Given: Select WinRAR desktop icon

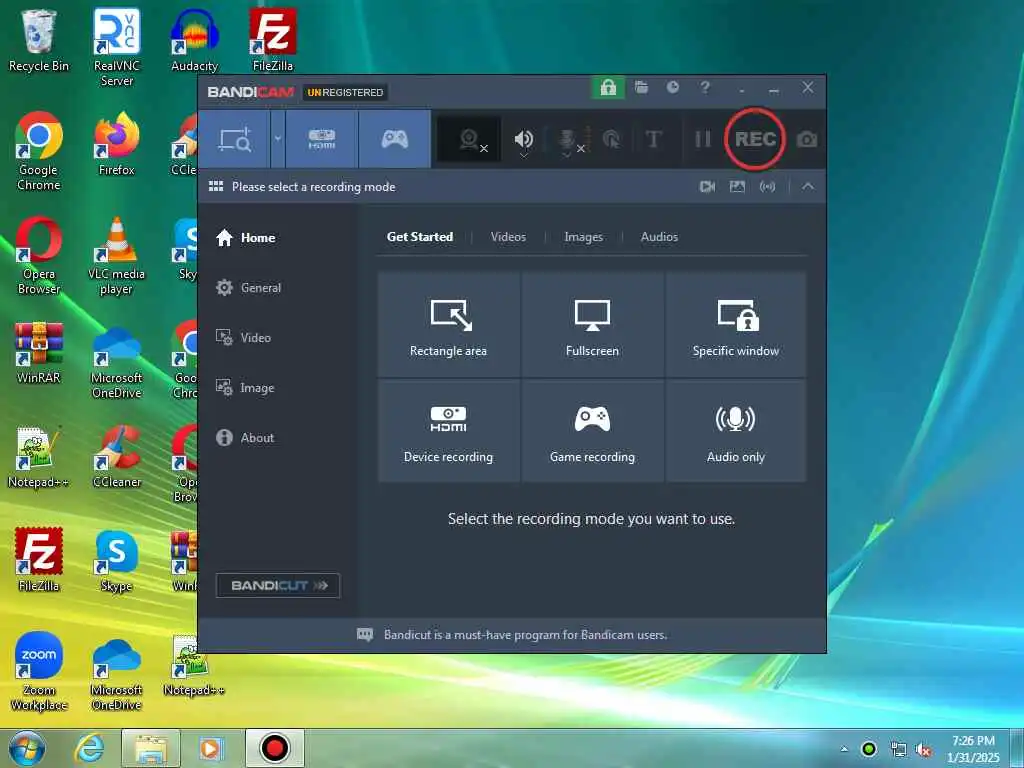Looking at the screenshot, I should click(x=39, y=353).
